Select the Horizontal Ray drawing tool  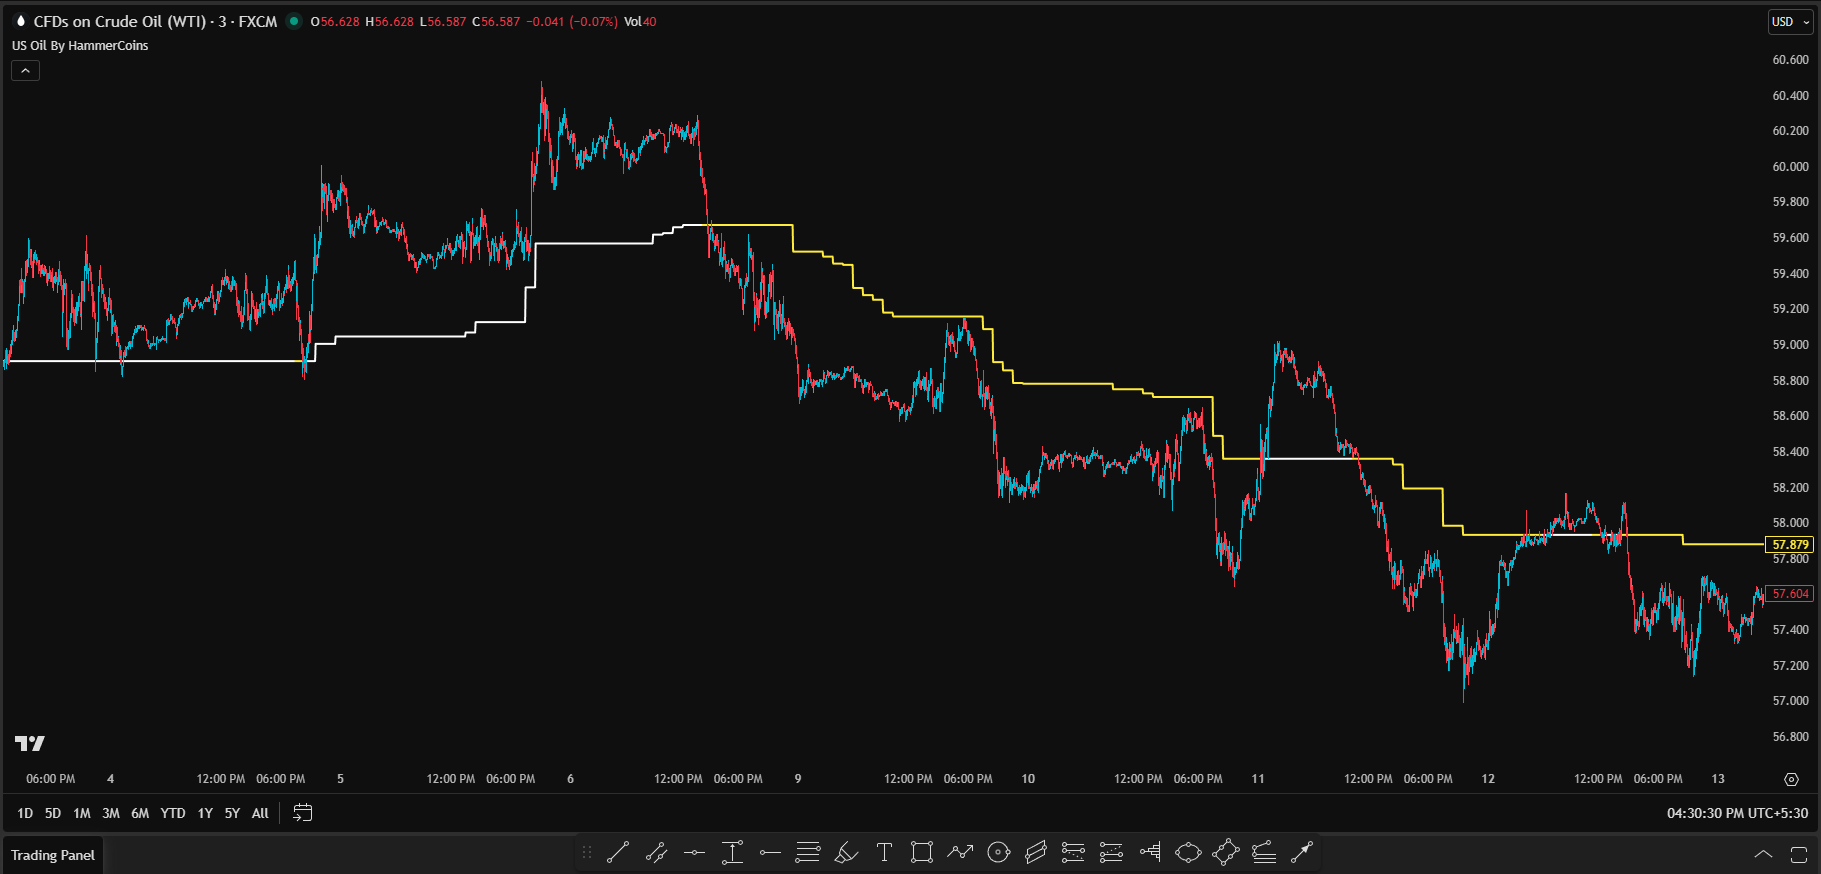pyautogui.click(x=770, y=853)
